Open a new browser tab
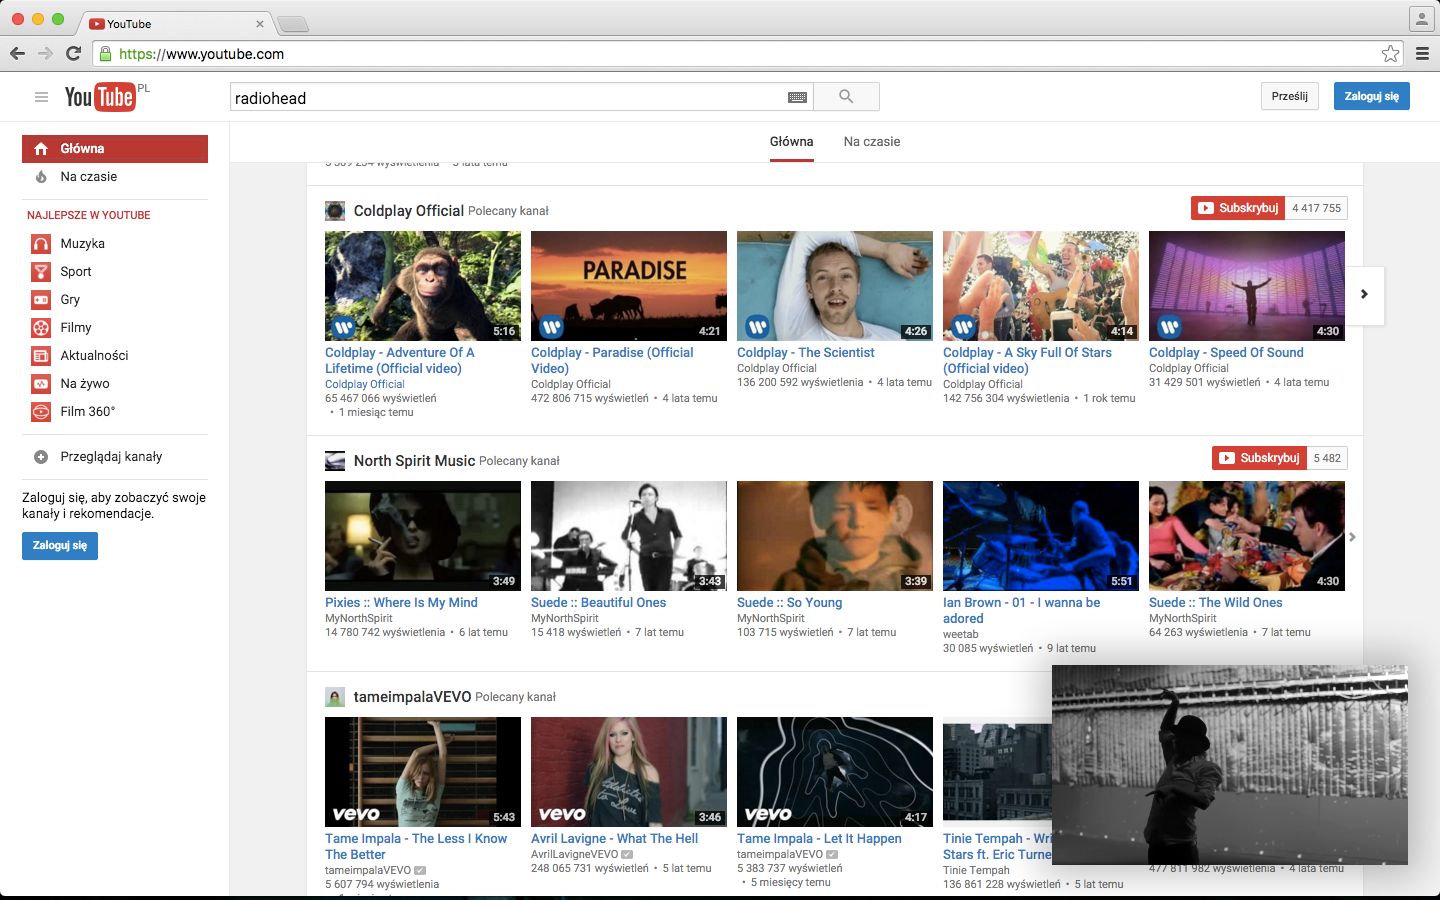This screenshot has height=900, width=1440. pos(292,24)
